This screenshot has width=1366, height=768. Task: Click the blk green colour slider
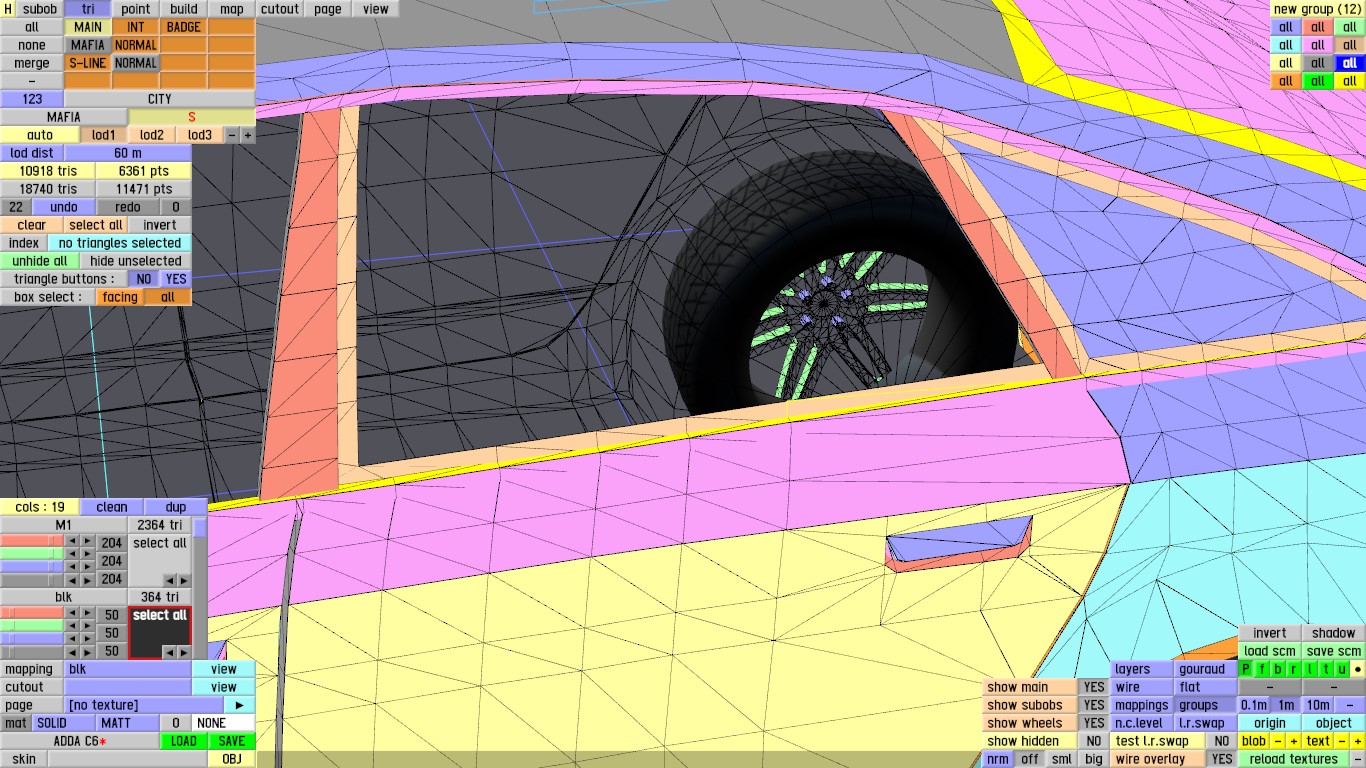(x=32, y=633)
